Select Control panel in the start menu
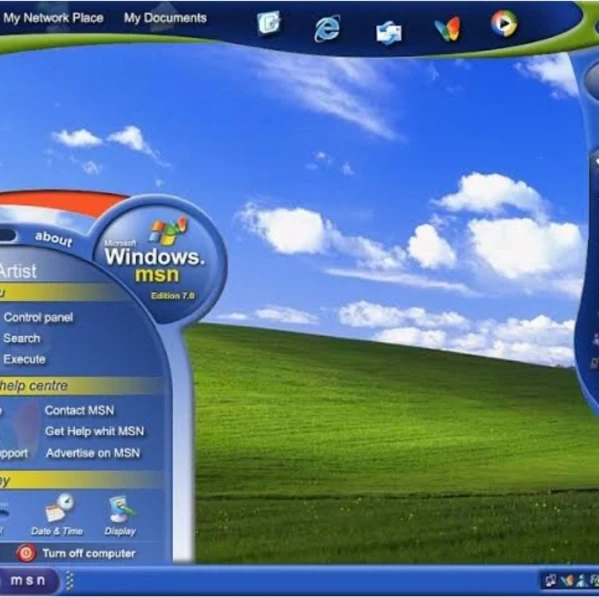Image resolution: width=599 pixels, height=597 pixels. pyautogui.click(x=38, y=317)
